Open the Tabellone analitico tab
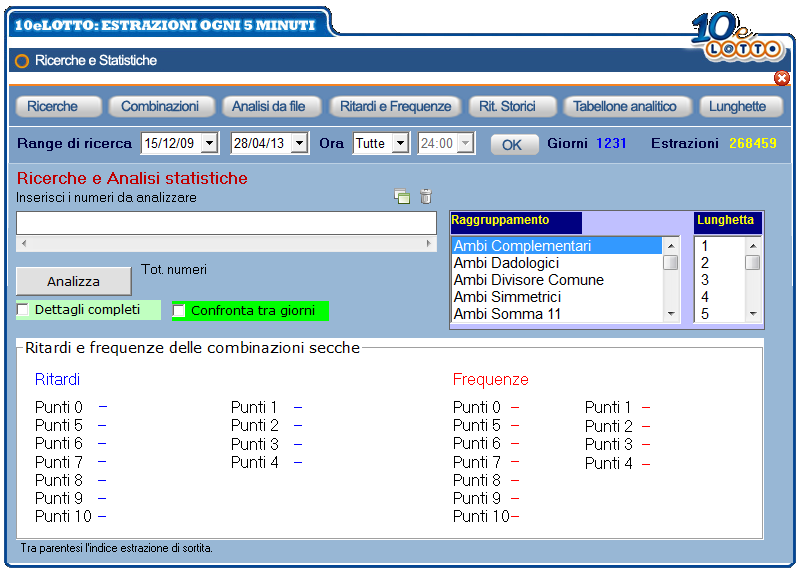Viewport: 804px width, 578px height. pyautogui.click(x=628, y=107)
